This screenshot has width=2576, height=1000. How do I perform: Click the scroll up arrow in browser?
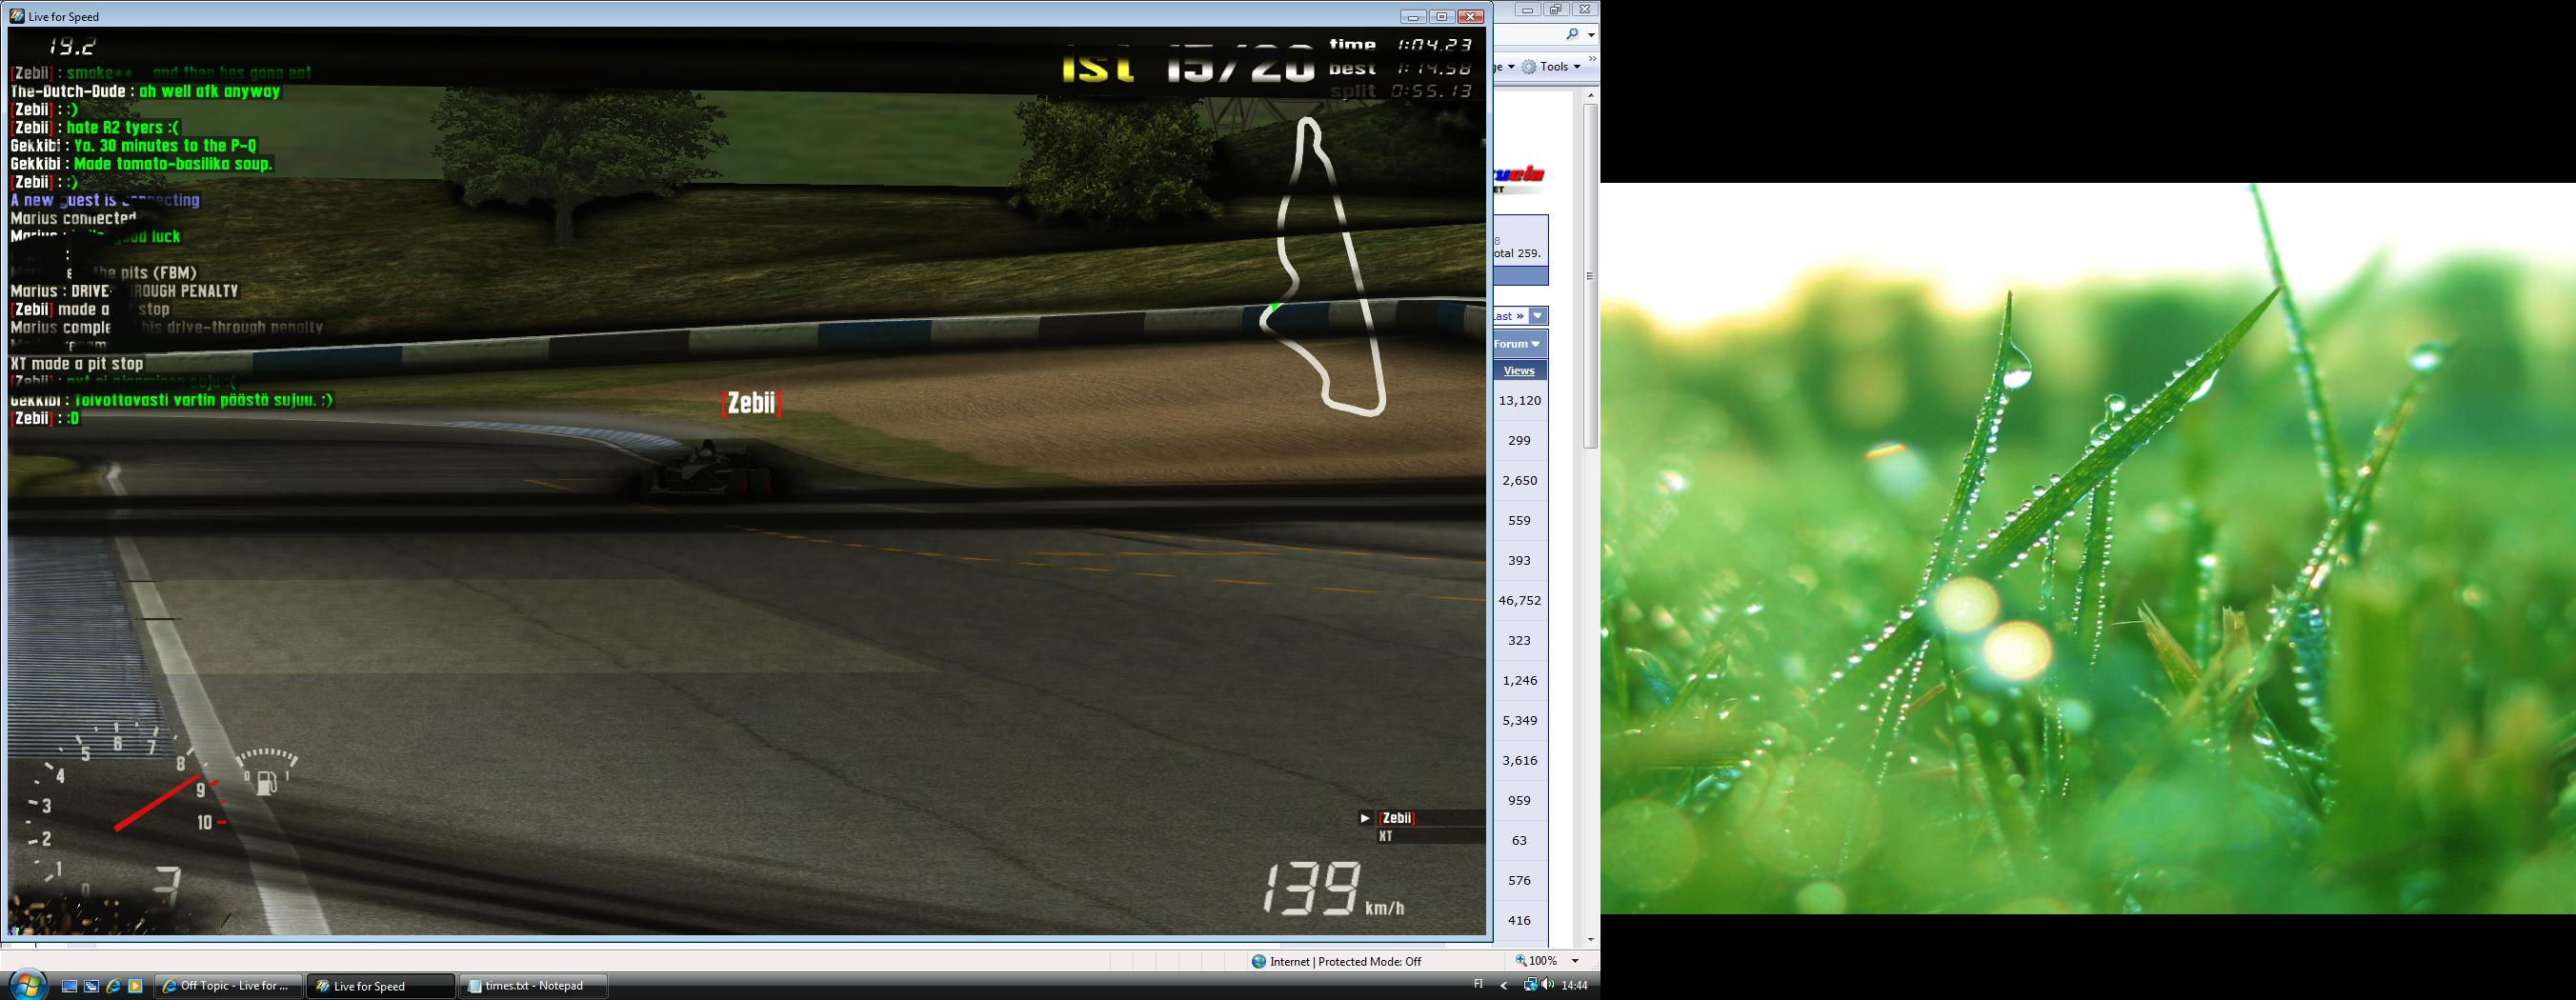click(1590, 96)
